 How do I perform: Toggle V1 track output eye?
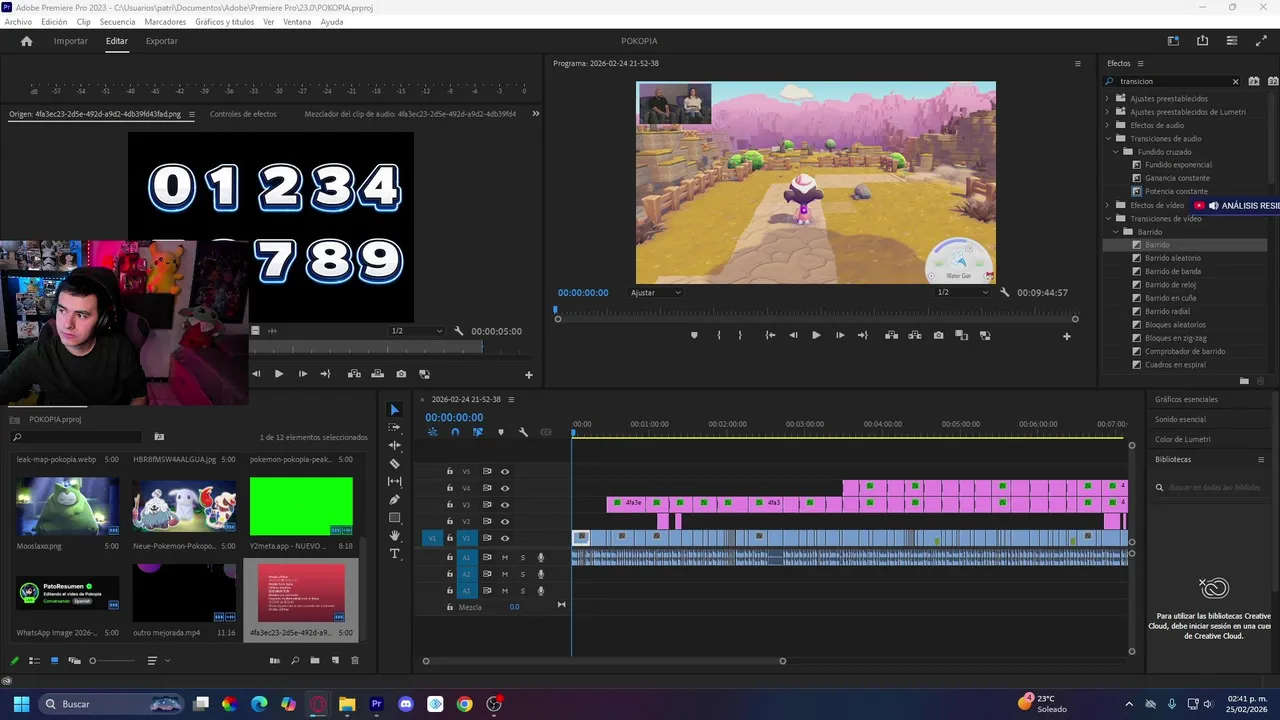tap(505, 538)
